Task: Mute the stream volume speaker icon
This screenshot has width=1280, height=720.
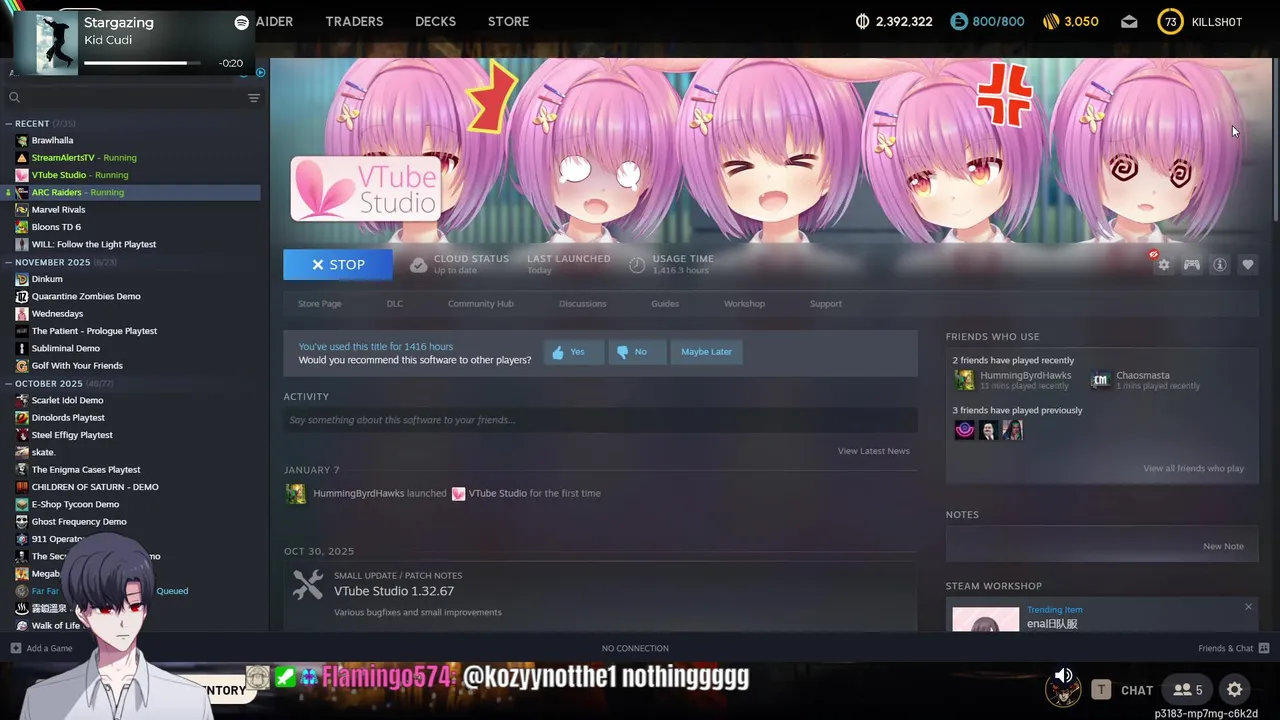Action: 1064,676
